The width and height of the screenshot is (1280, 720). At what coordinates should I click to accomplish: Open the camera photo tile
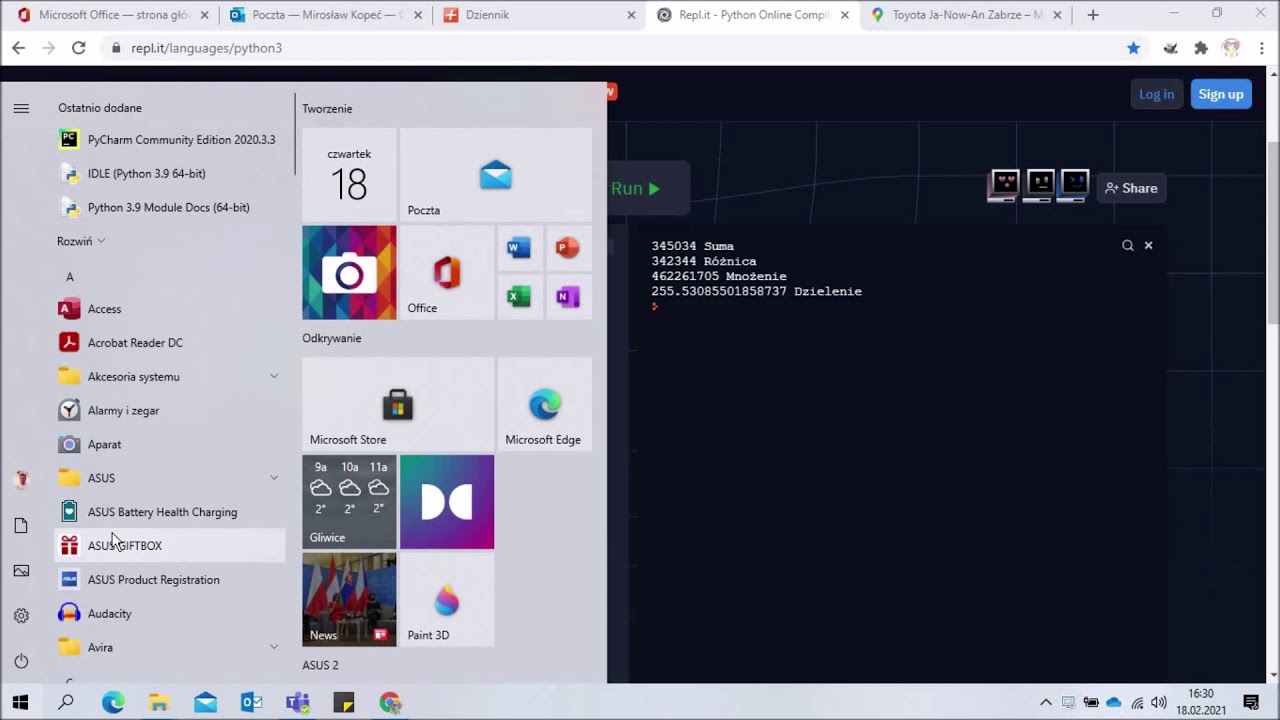point(349,273)
